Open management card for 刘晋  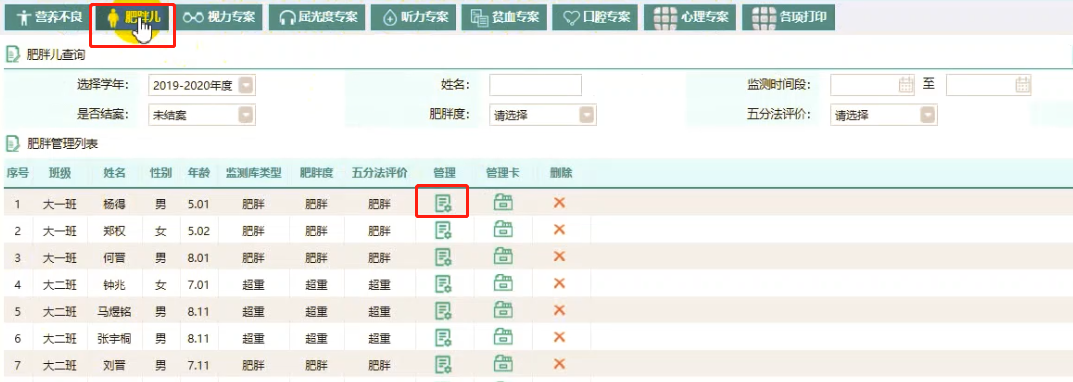(503, 364)
